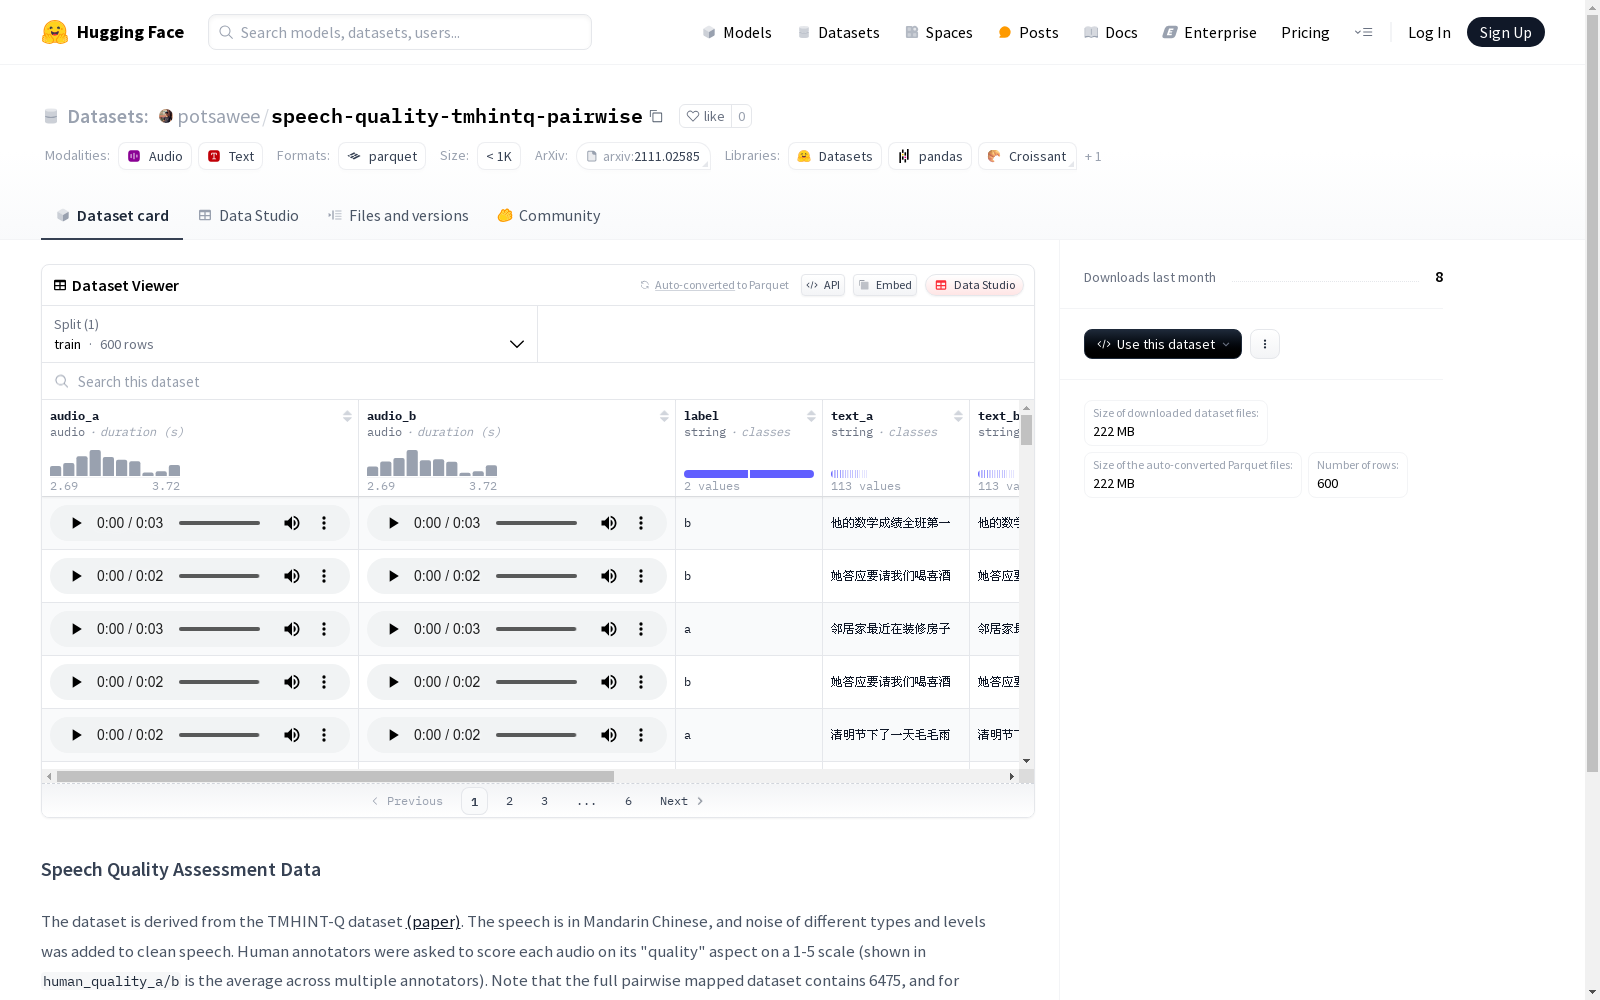Mute audio_b in the fourth row
The height and width of the screenshot is (1000, 1600).
(x=609, y=682)
